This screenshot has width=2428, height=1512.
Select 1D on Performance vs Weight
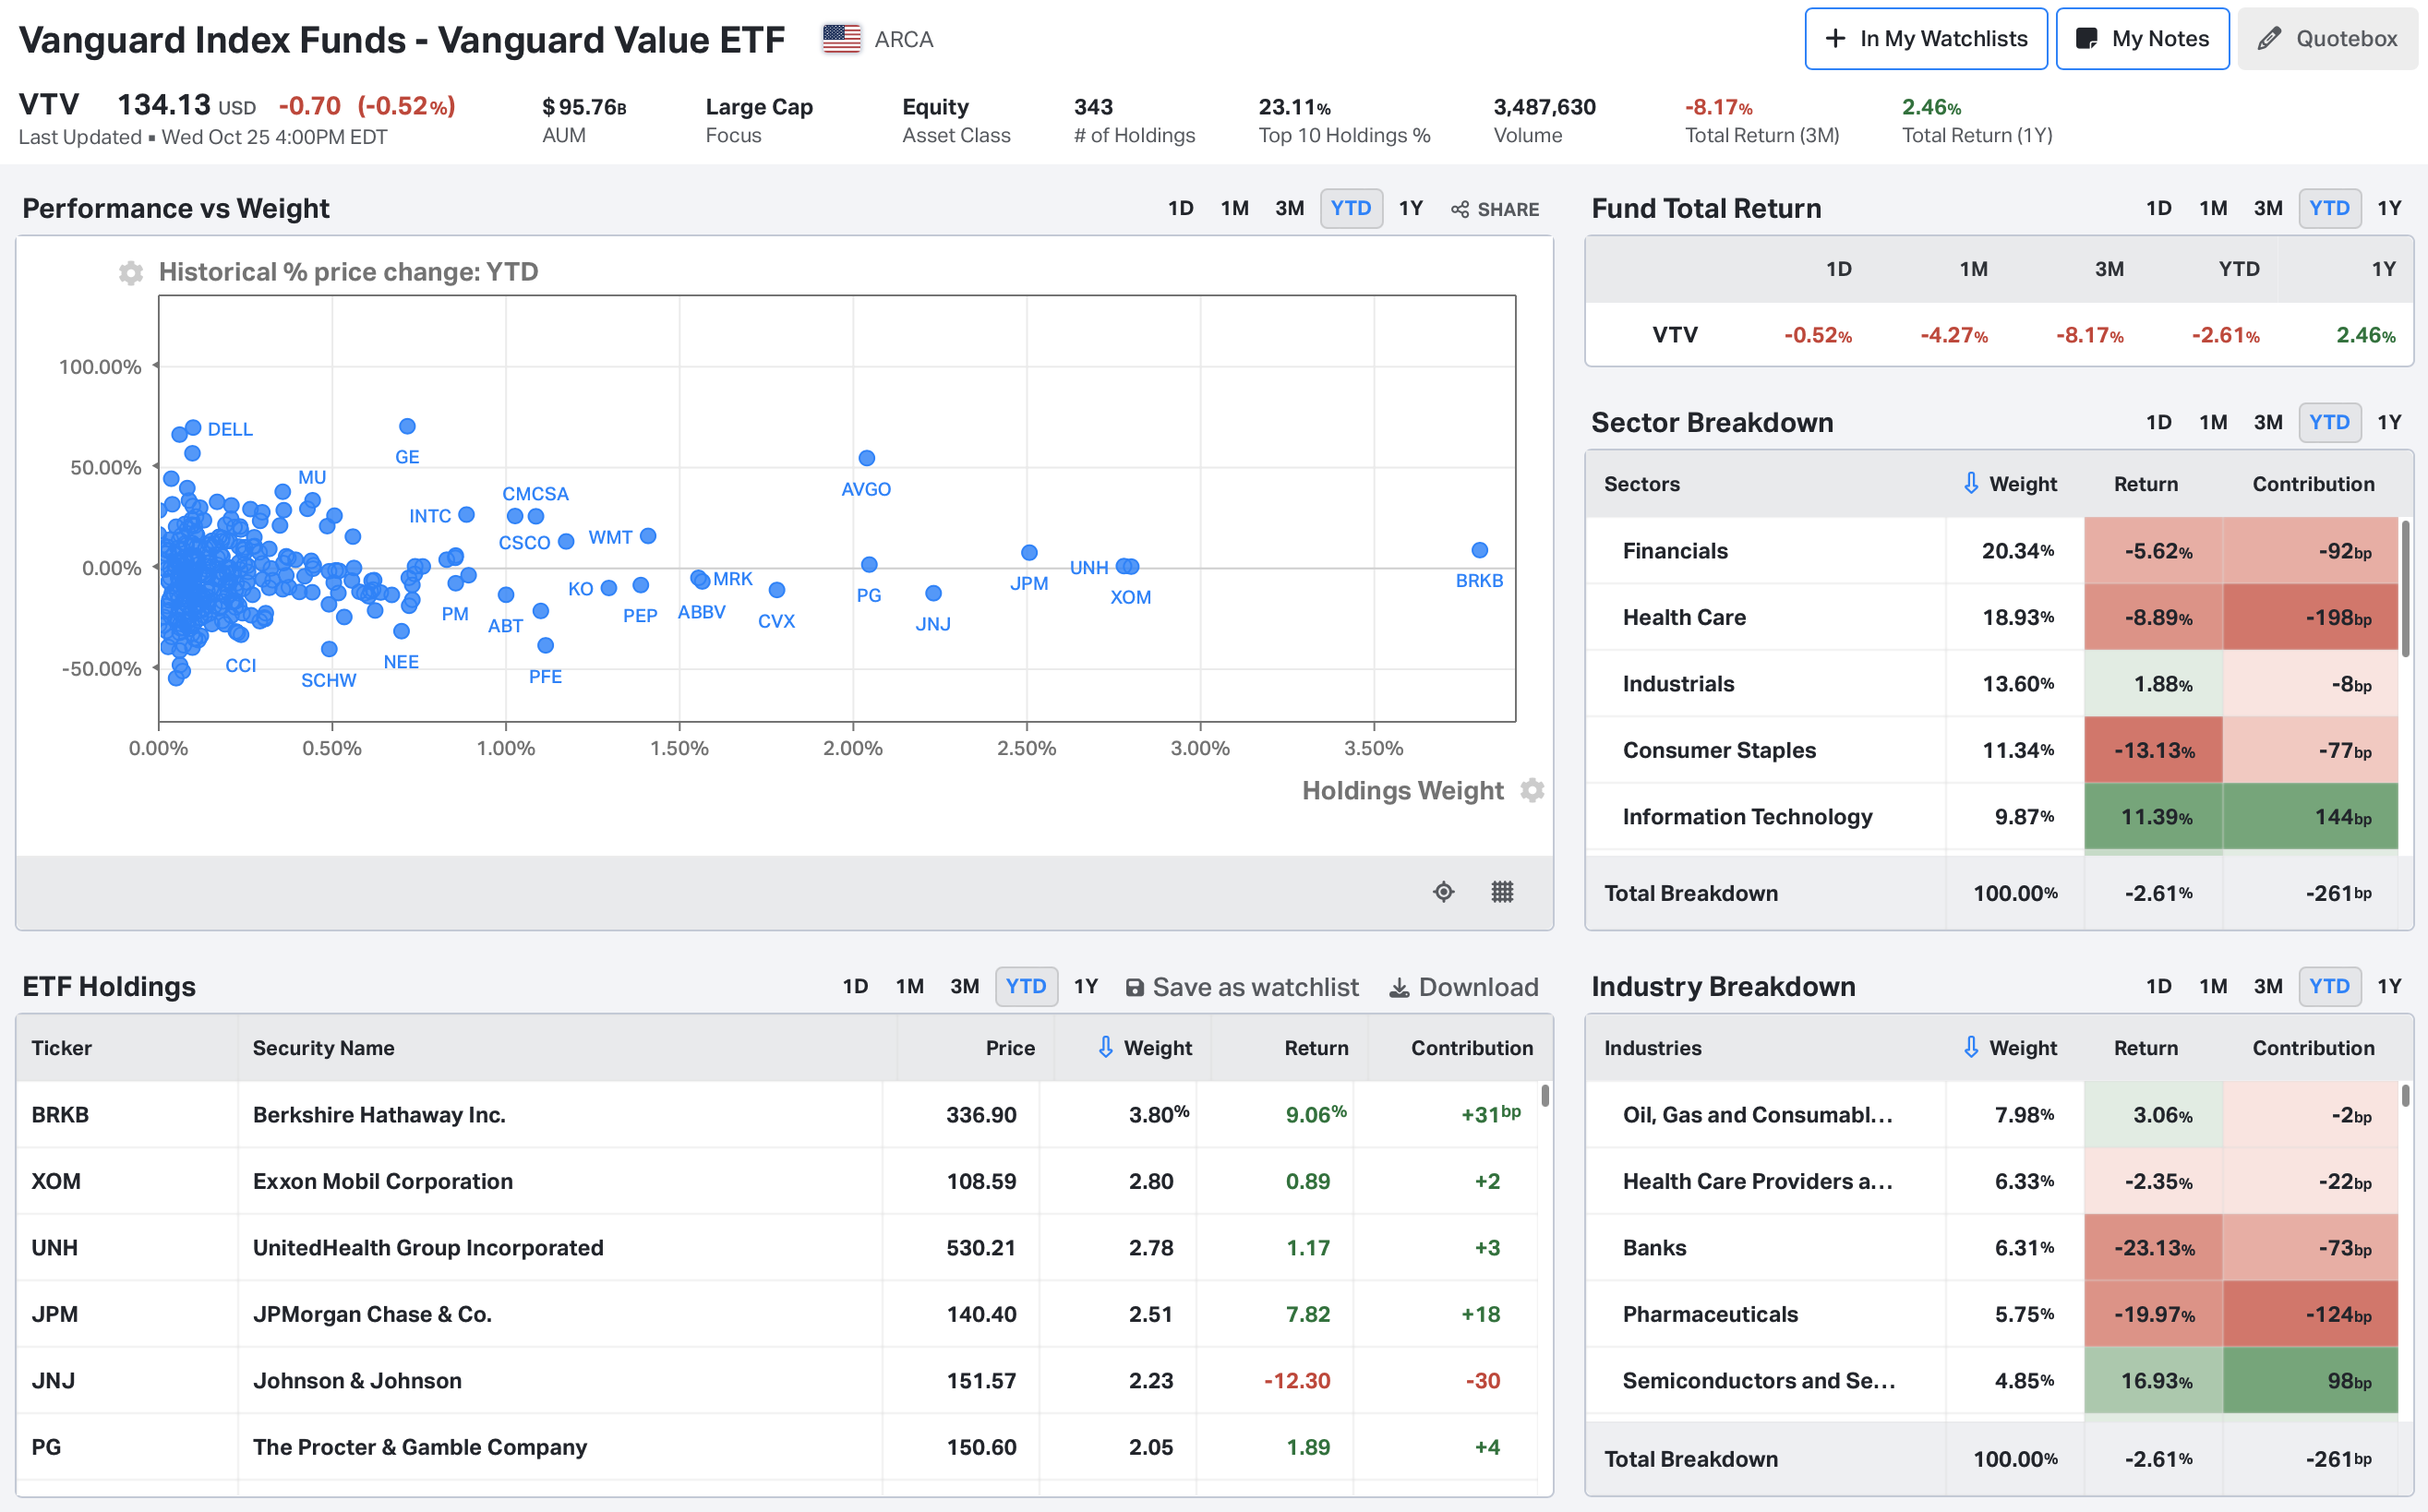[1180, 208]
